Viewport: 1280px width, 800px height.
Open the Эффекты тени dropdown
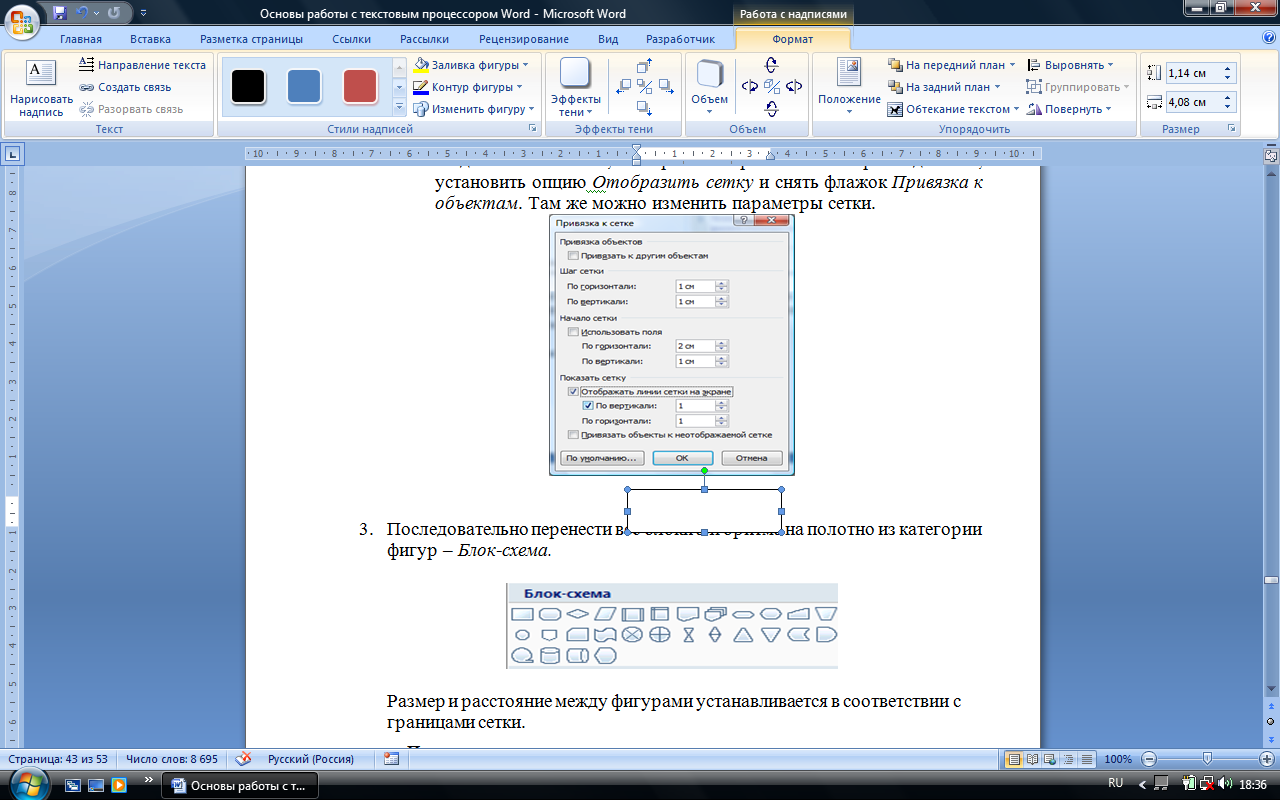coord(575,88)
